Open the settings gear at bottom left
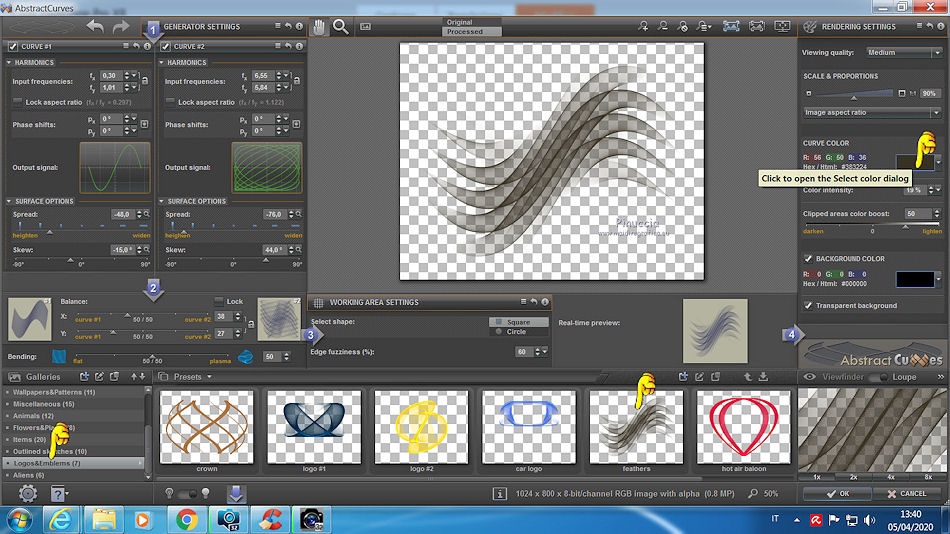The width and height of the screenshot is (950, 534). point(28,492)
